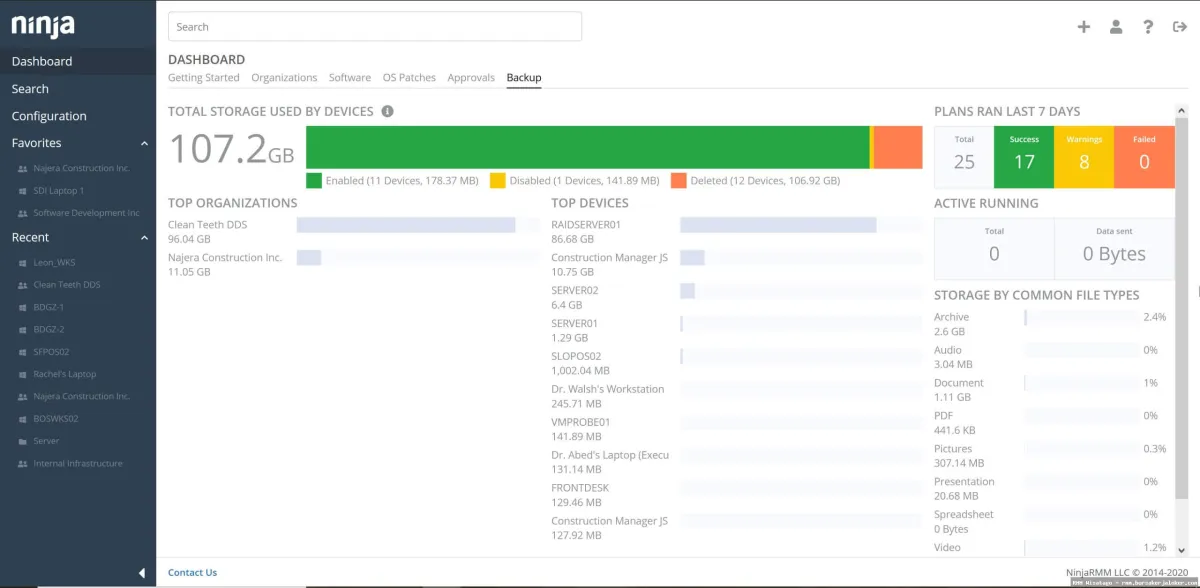
Task: Click folder icon beside Server
Action: [x=23, y=441]
